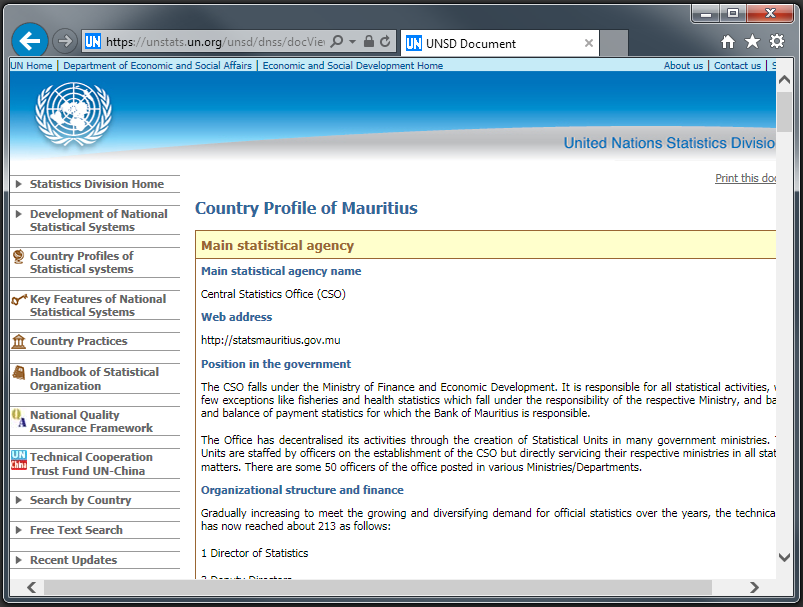Image resolution: width=803 pixels, height=607 pixels.
Task: Click Print this document link
Action: click(745, 178)
